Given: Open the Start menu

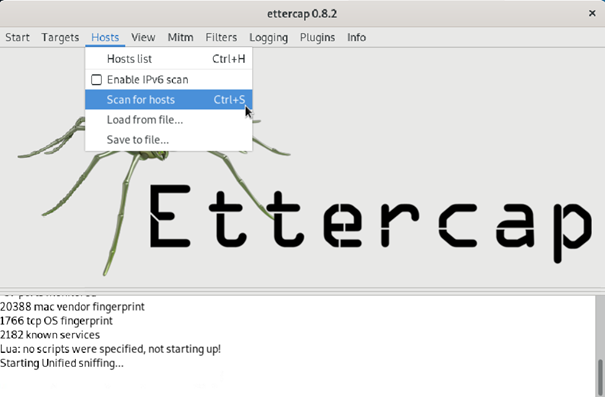Looking at the screenshot, I should [x=17, y=37].
